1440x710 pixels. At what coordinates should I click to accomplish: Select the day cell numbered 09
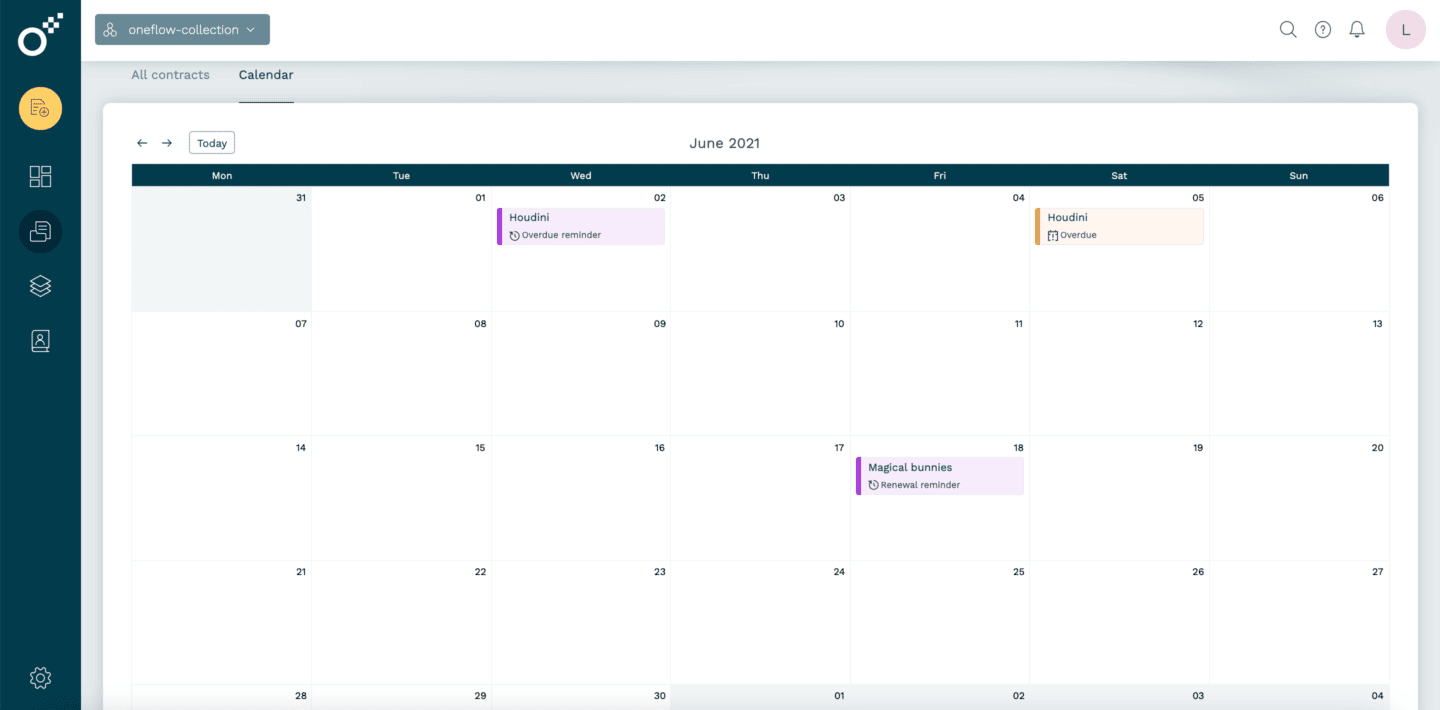[x=581, y=373]
